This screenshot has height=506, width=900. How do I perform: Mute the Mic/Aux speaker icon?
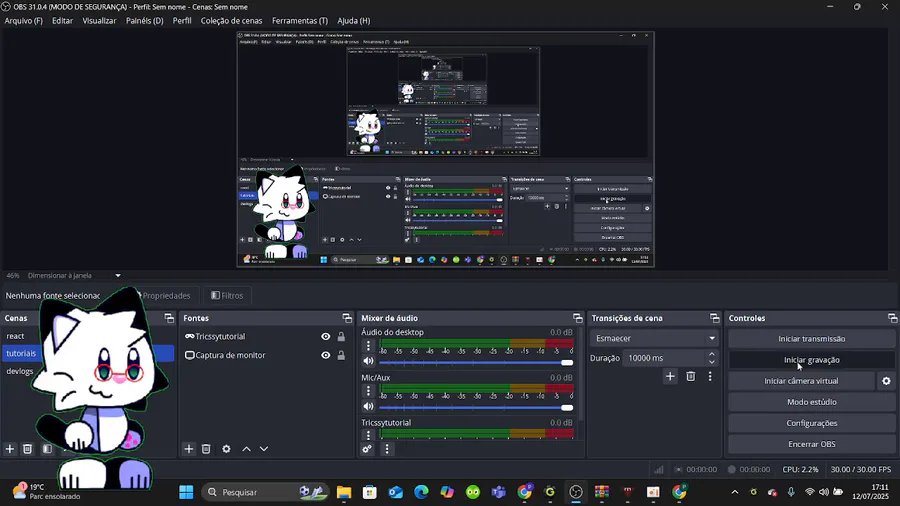(x=368, y=406)
